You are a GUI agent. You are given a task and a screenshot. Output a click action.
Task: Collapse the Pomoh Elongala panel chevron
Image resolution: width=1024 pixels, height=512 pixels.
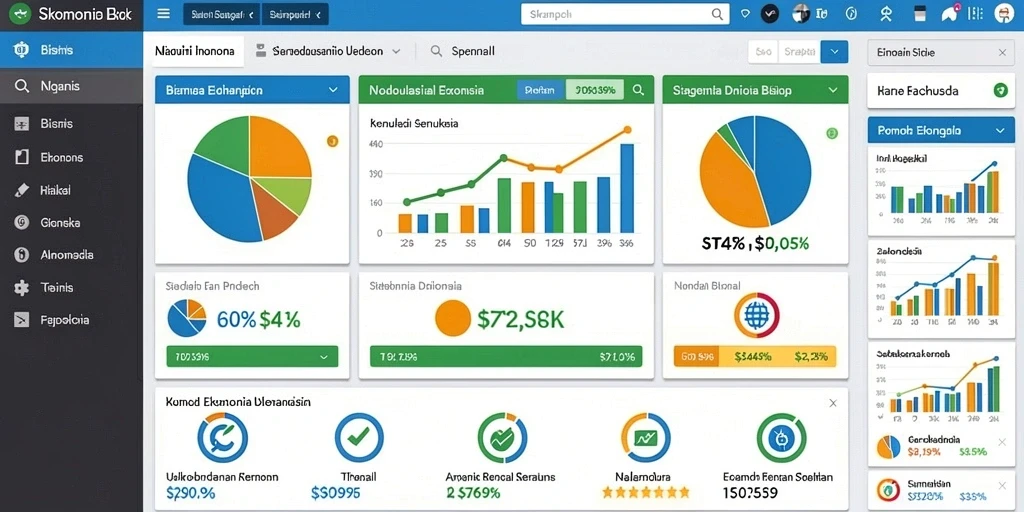(1000, 131)
